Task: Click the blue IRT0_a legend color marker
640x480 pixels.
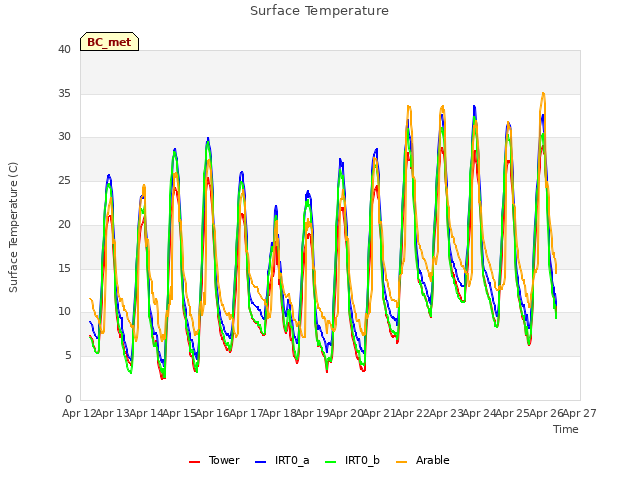Action: pos(260,462)
